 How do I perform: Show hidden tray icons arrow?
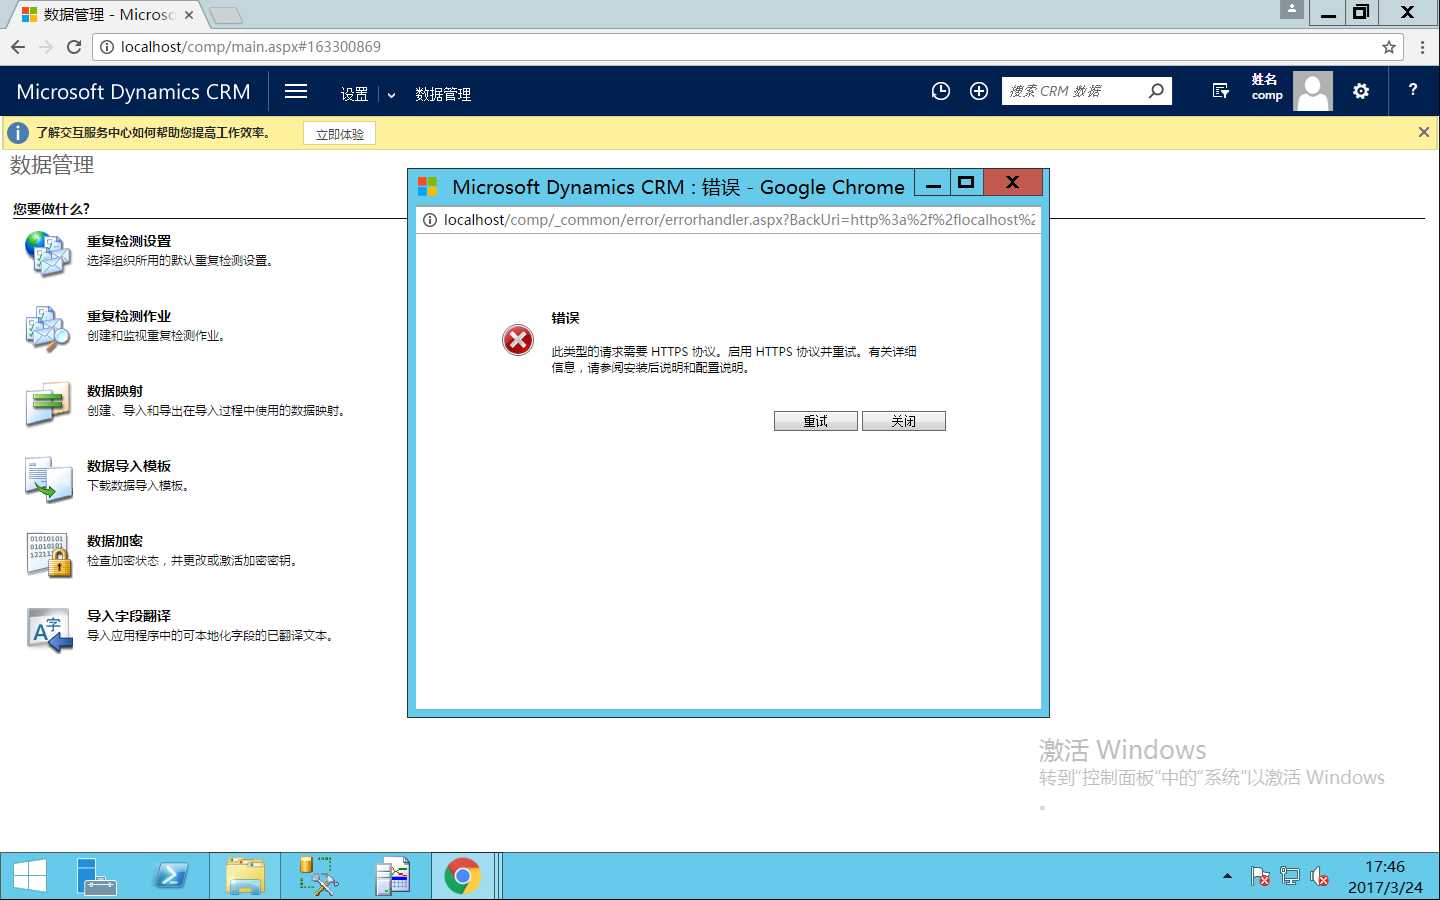point(1227,877)
